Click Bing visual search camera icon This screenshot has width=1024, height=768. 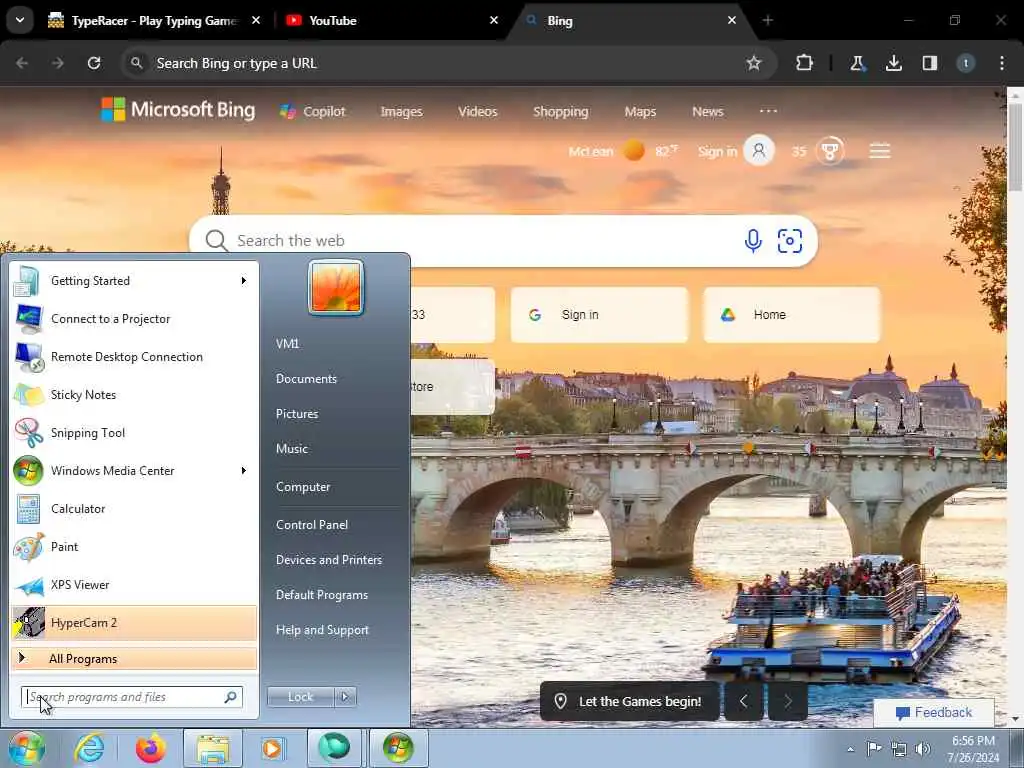coord(790,240)
